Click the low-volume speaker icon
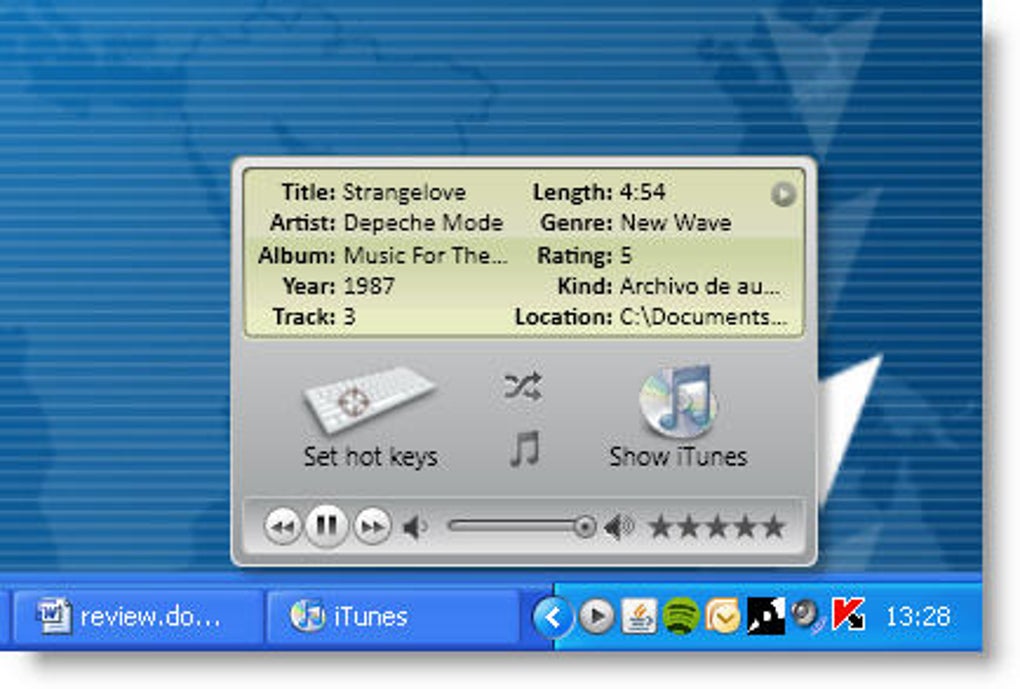Viewport: 1020px width, 689px height. 415,526
